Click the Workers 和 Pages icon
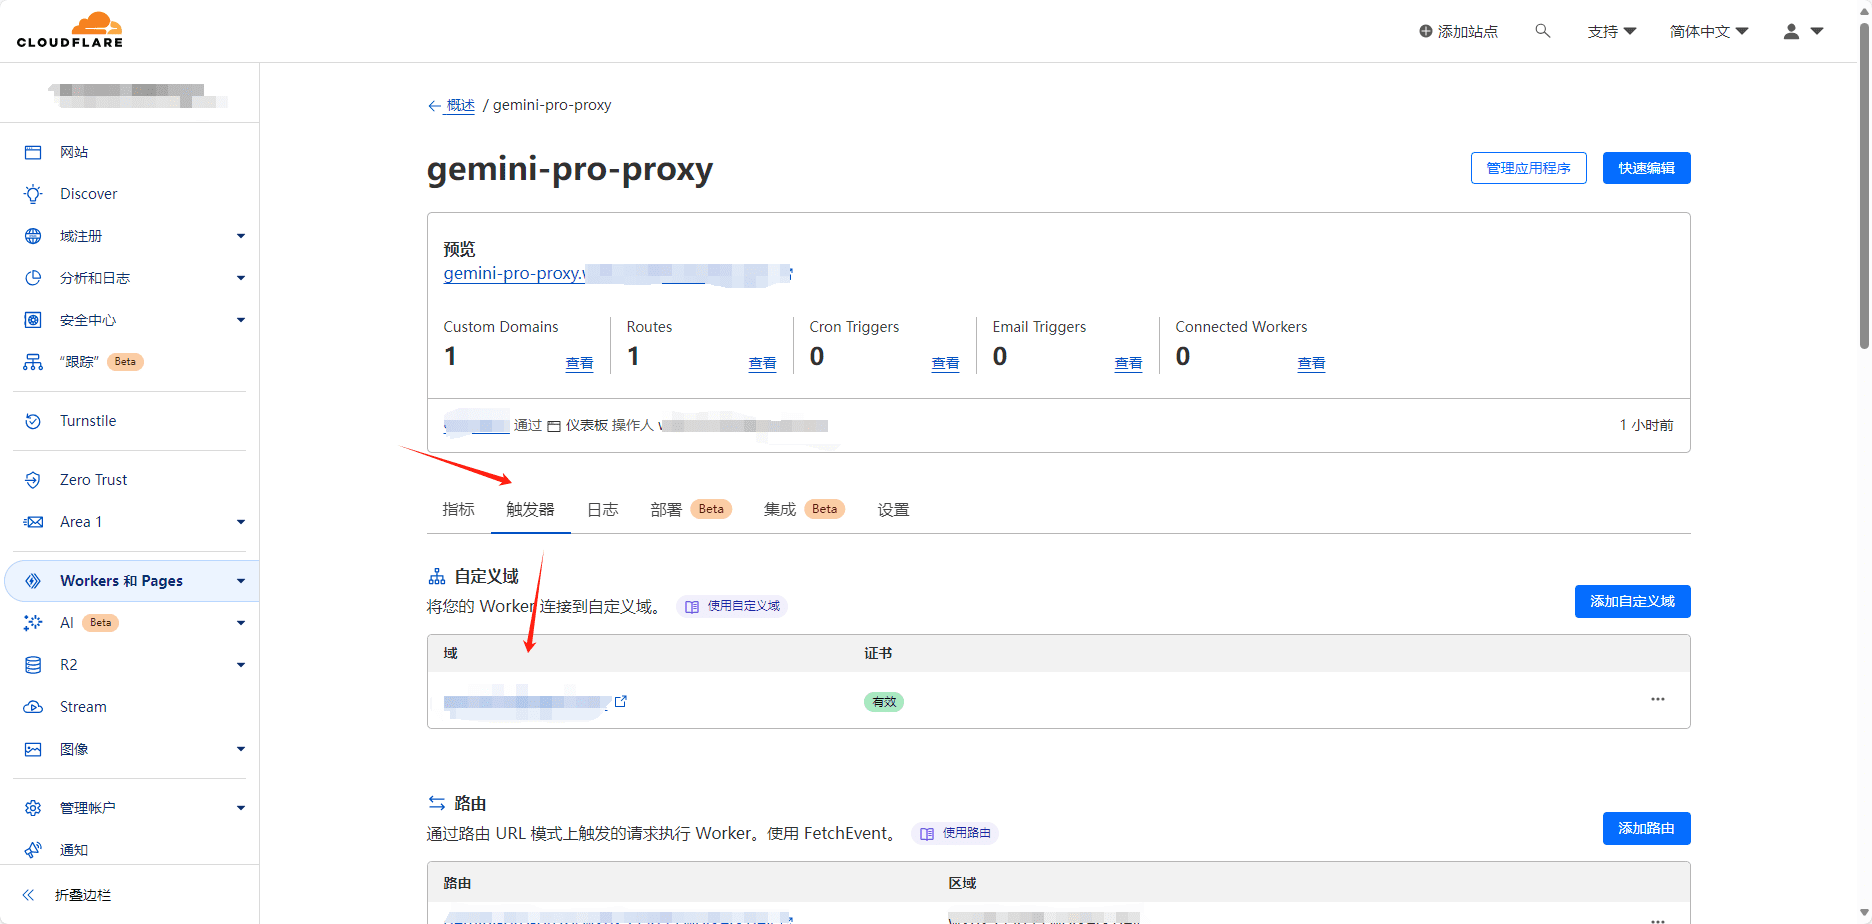The image size is (1872, 924). 33,581
